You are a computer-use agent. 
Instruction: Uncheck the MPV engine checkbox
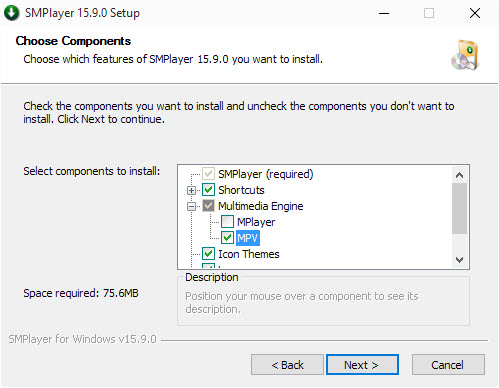pos(227,238)
